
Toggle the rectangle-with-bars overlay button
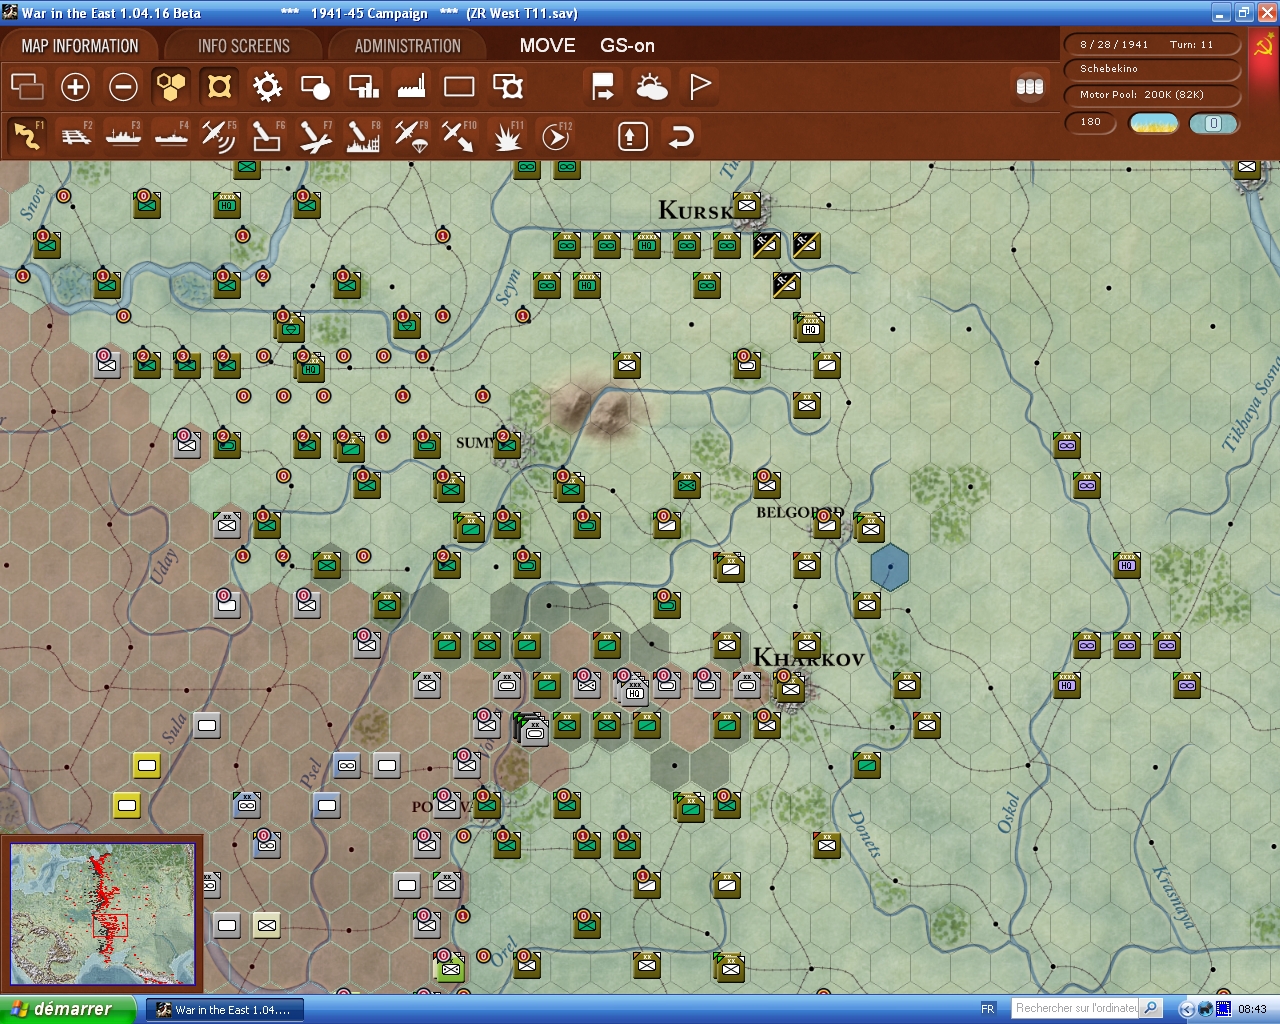click(363, 87)
